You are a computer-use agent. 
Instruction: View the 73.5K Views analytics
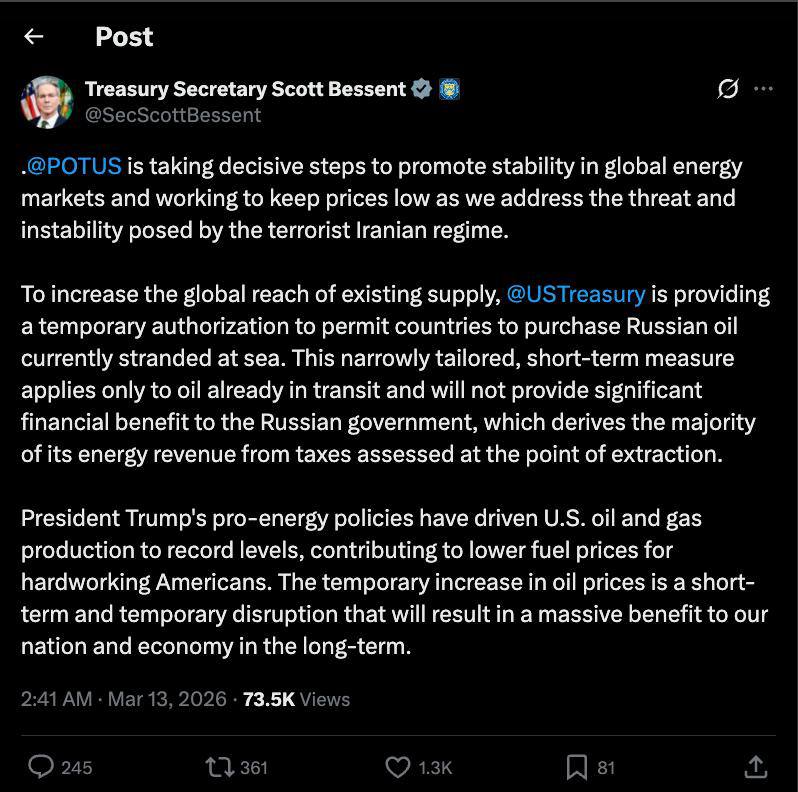[x=296, y=699]
